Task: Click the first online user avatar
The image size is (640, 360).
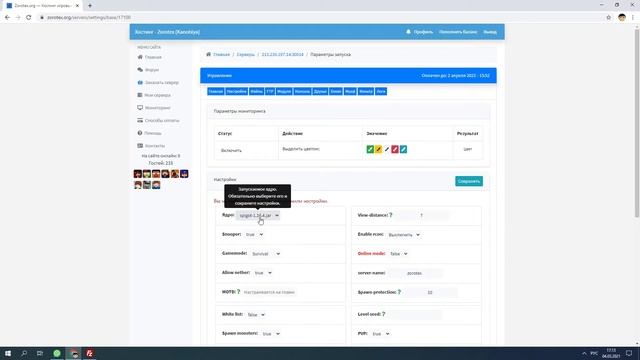Action: [138, 174]
